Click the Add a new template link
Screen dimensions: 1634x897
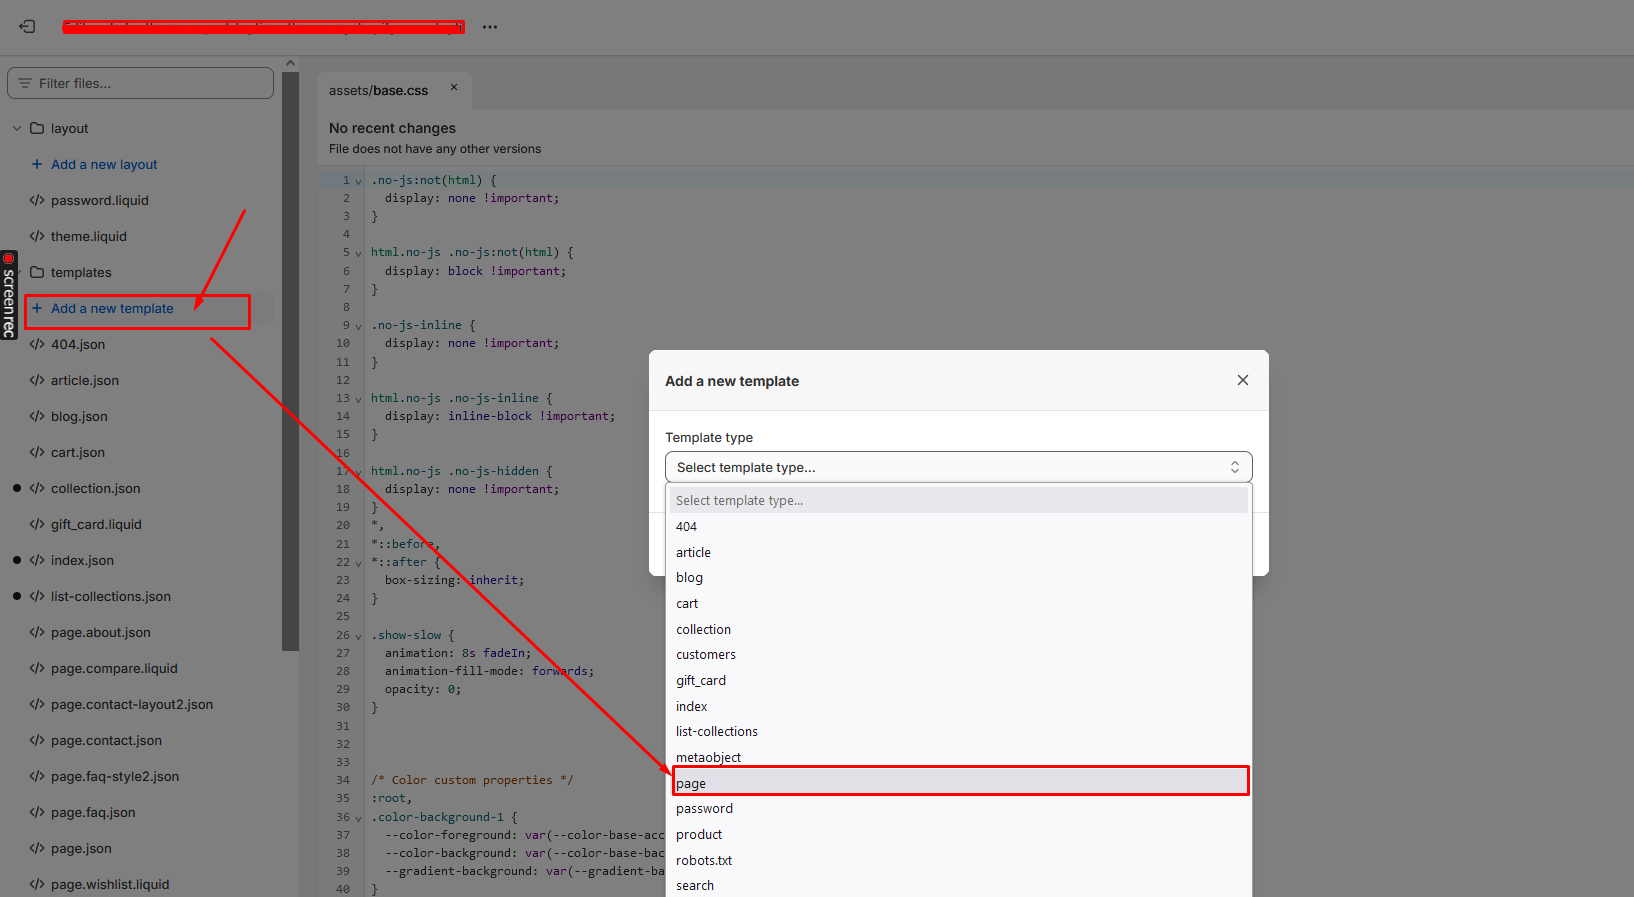point(112,308)
